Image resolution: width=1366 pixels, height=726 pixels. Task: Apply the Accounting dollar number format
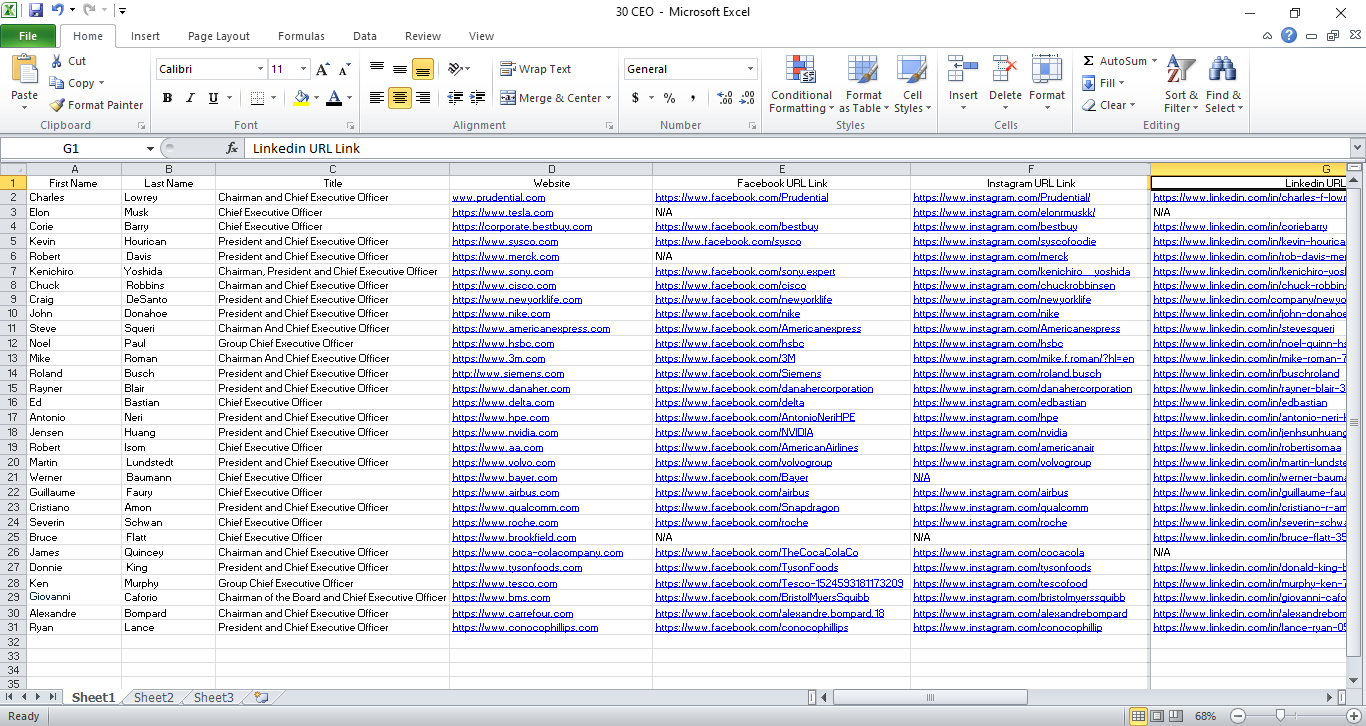coord(635,98)
